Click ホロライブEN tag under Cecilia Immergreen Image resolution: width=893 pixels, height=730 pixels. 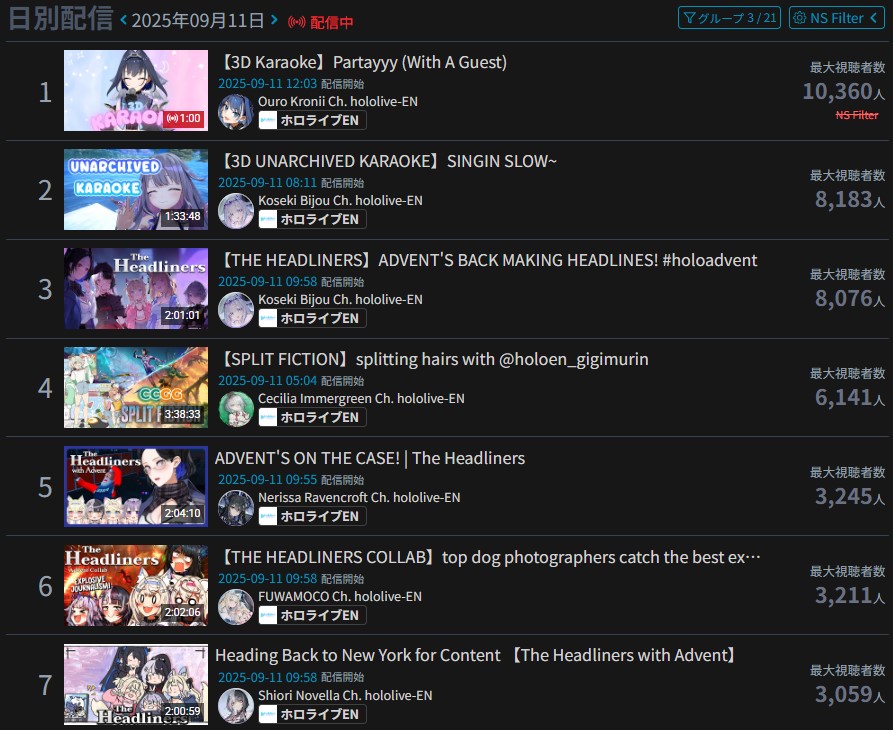312,417
